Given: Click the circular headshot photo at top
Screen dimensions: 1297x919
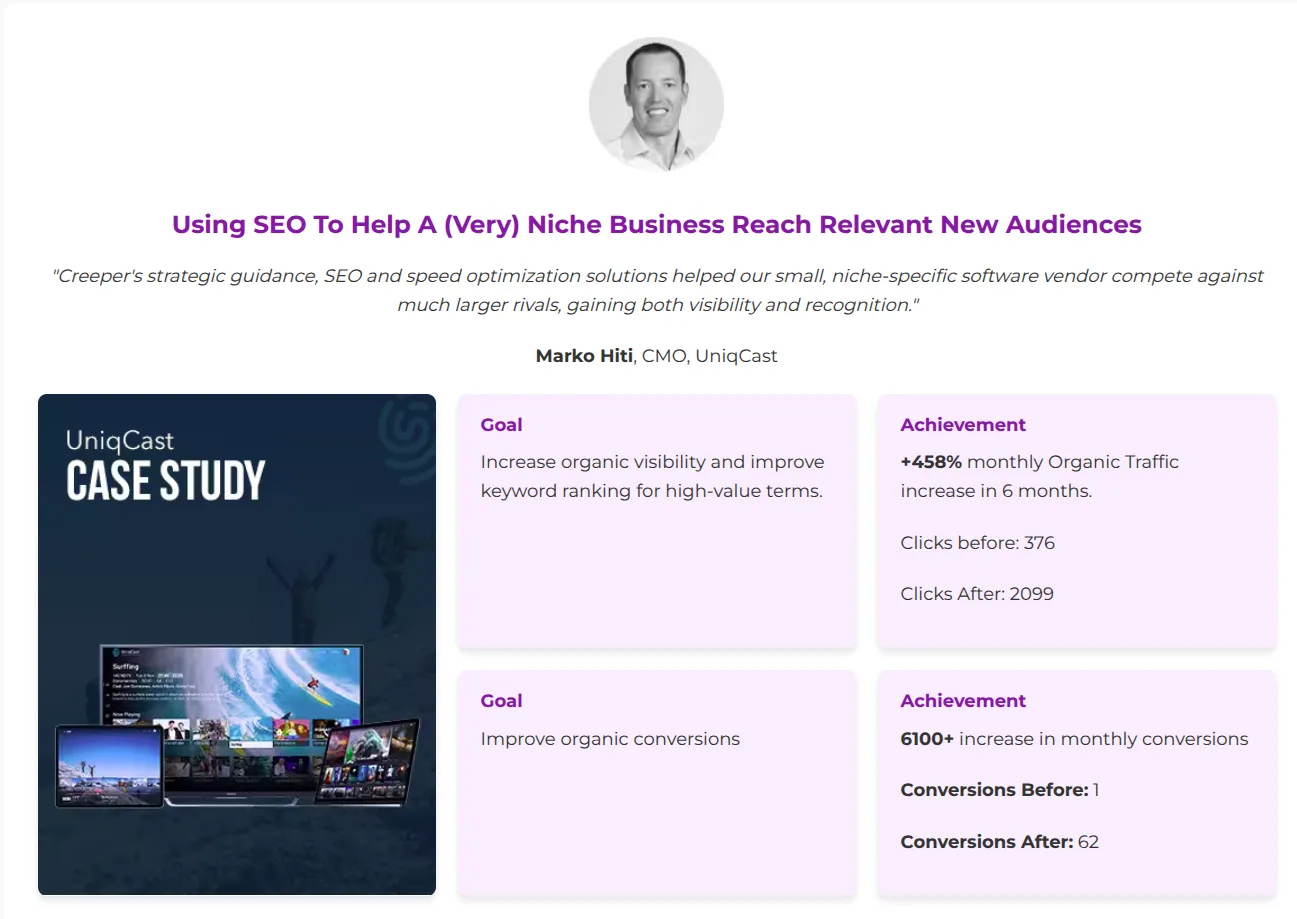Looking at the screenshot, I should point(656,105).
